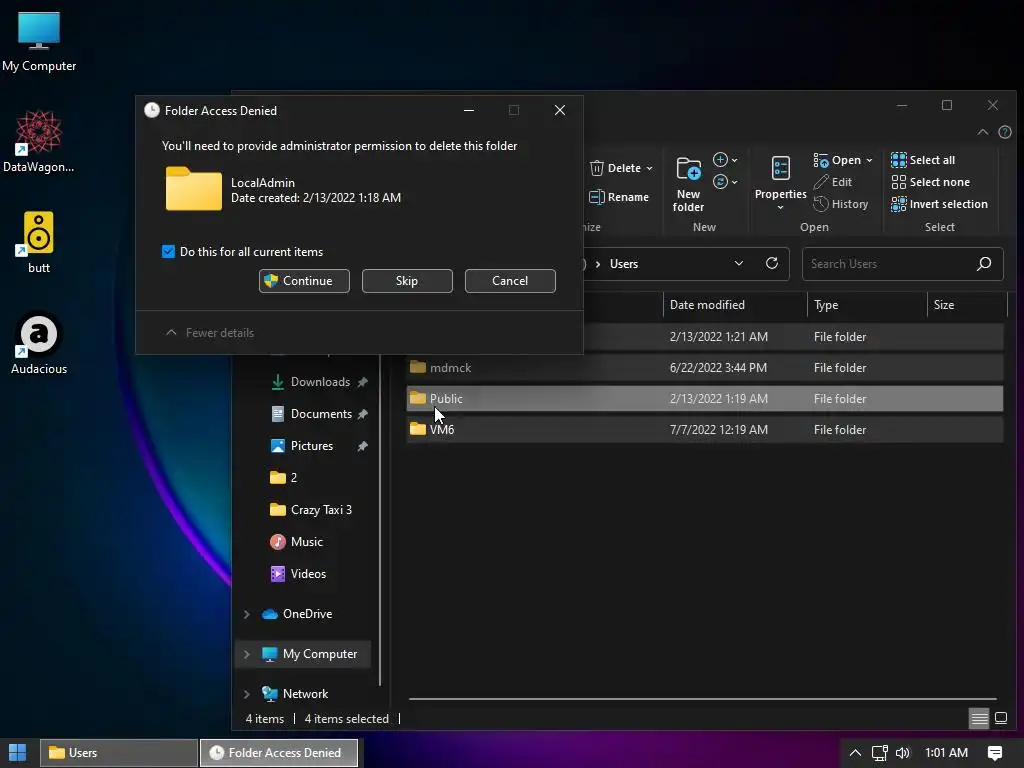
Task: Sort by Type column header
Action: pyautogui.click(x=867, y=305)
